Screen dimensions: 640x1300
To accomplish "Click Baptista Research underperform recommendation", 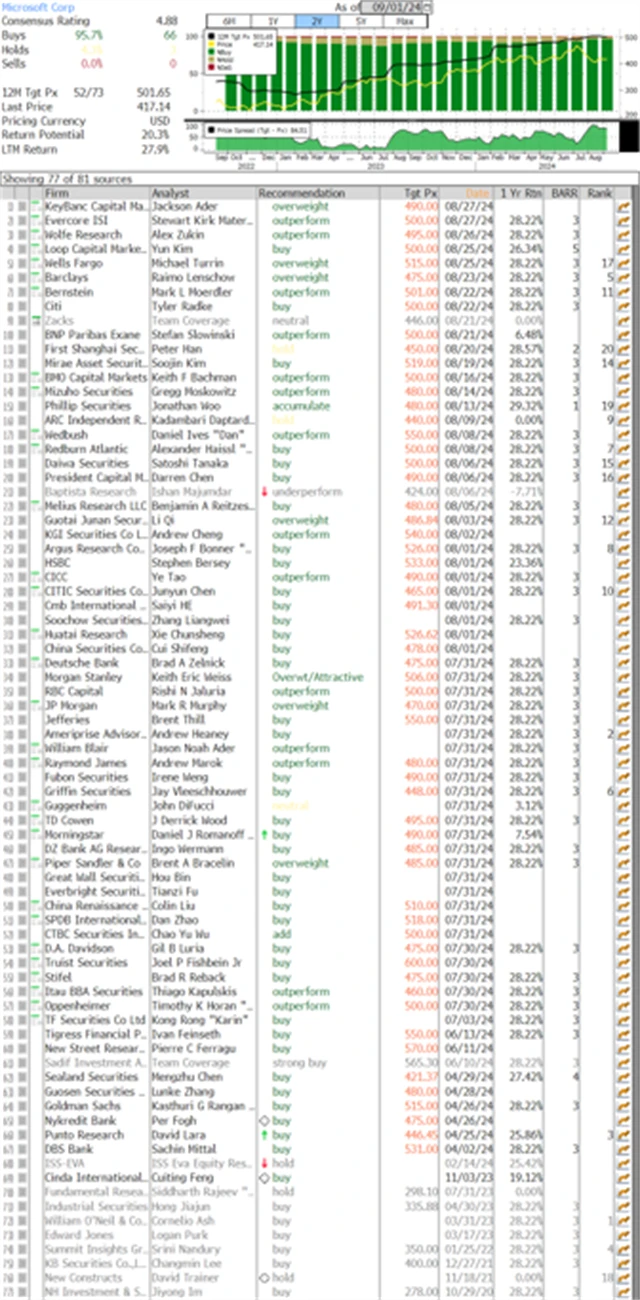I will pos(306,492).
